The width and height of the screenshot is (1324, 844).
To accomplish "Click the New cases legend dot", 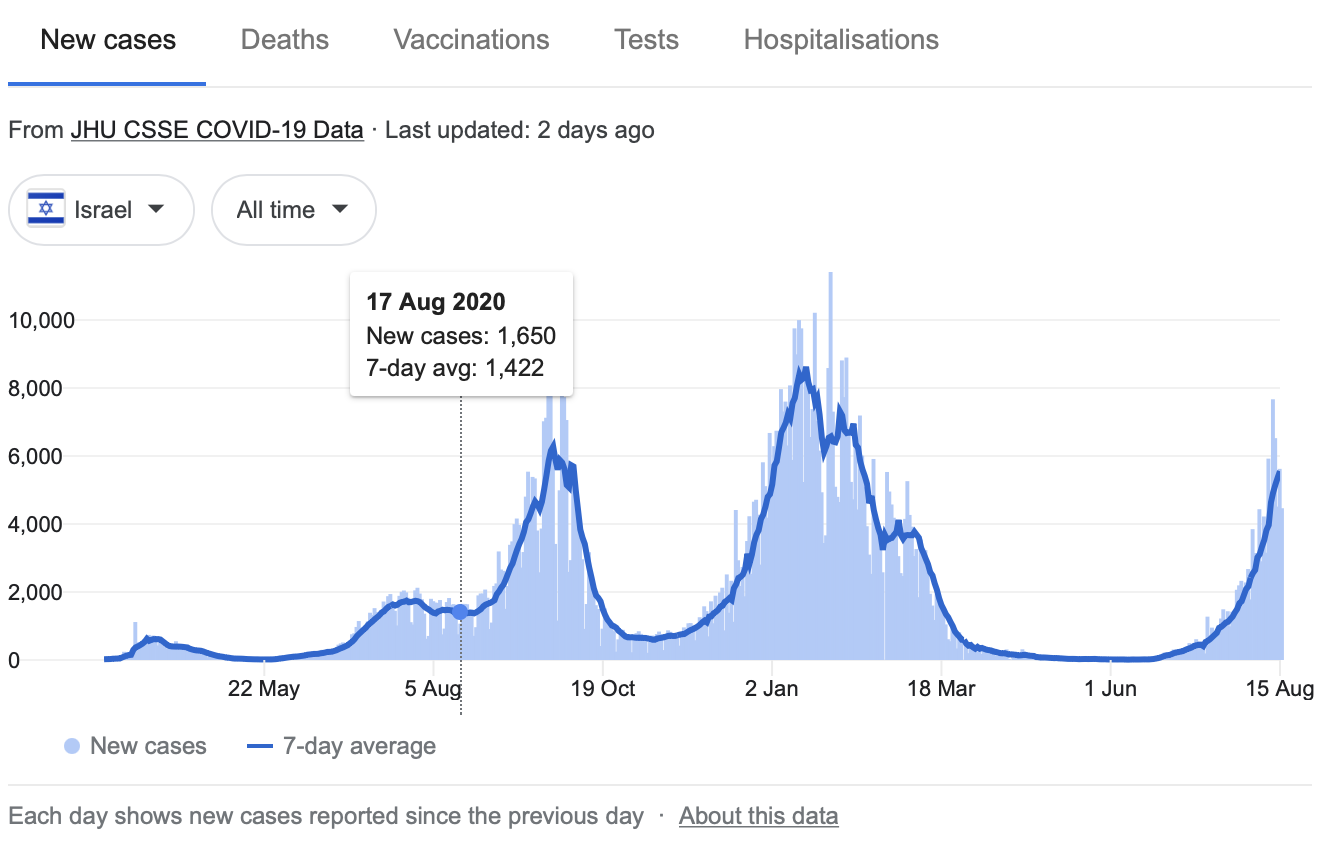I will tap(72, 746).
